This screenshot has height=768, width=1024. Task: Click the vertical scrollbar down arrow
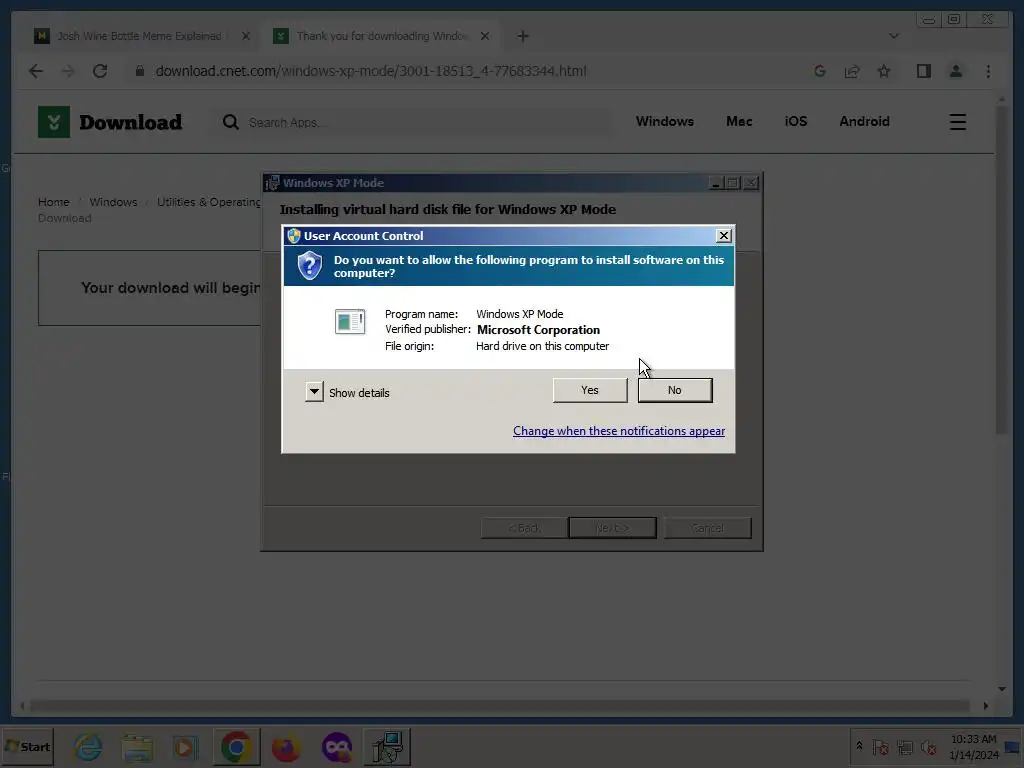[1002, 688]
